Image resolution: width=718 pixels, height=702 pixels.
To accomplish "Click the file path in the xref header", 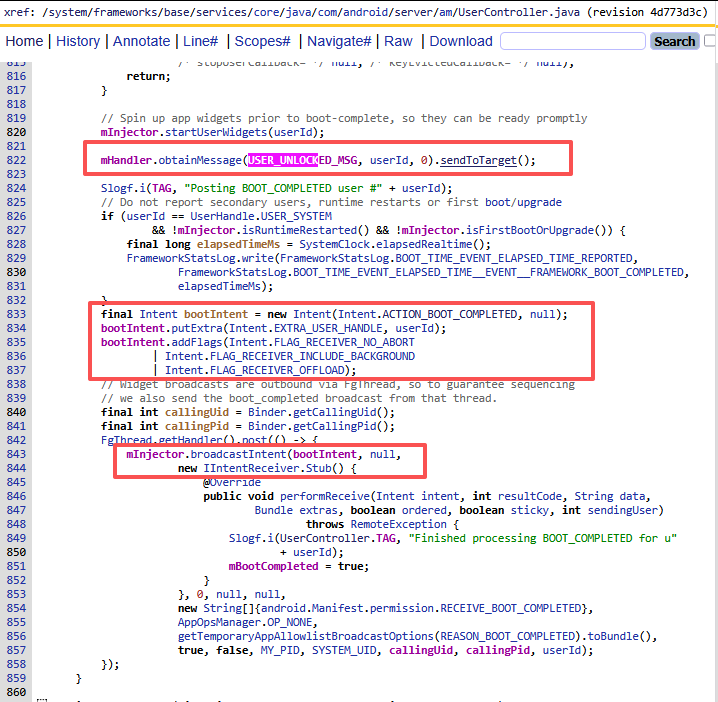I will click(311, 12).
